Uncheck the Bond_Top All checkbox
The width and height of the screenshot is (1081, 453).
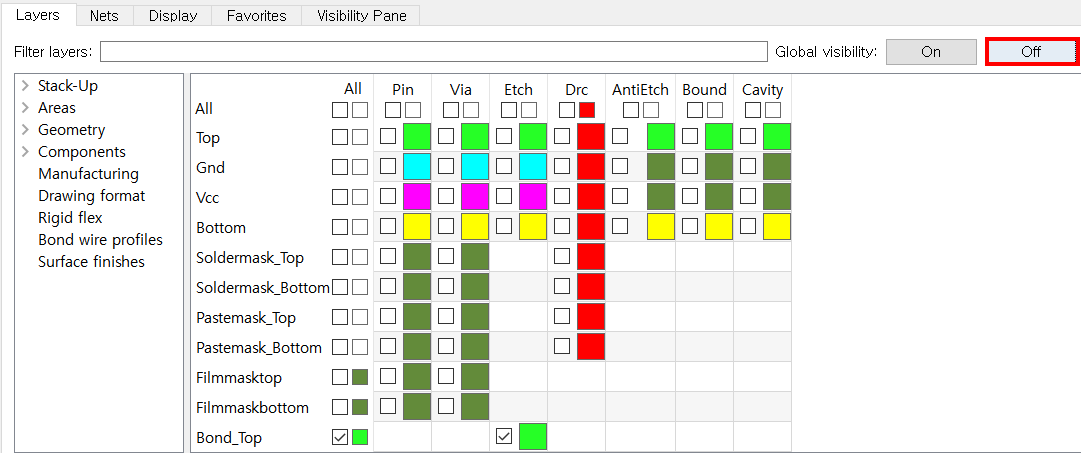coord(339,436)
